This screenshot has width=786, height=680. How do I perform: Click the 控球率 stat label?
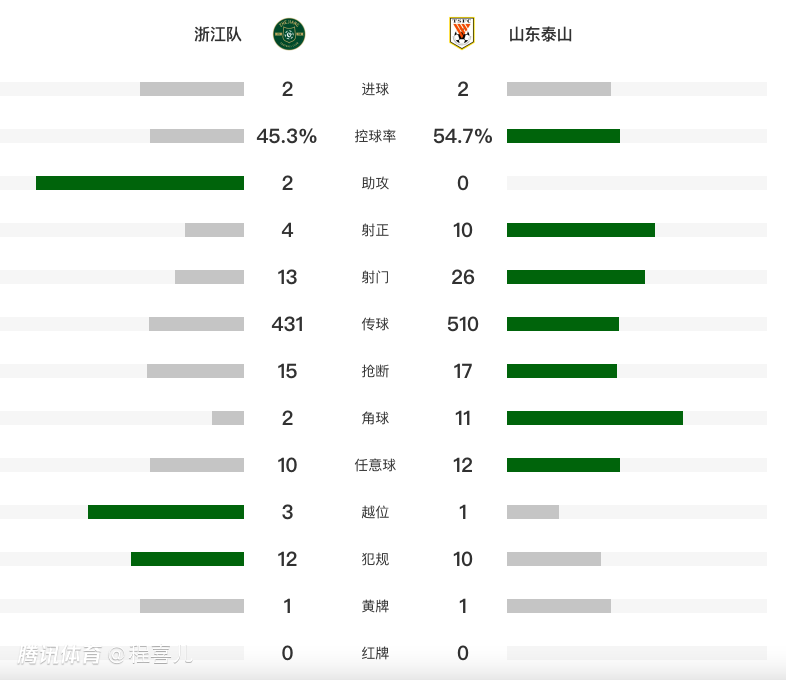(375, 136)
